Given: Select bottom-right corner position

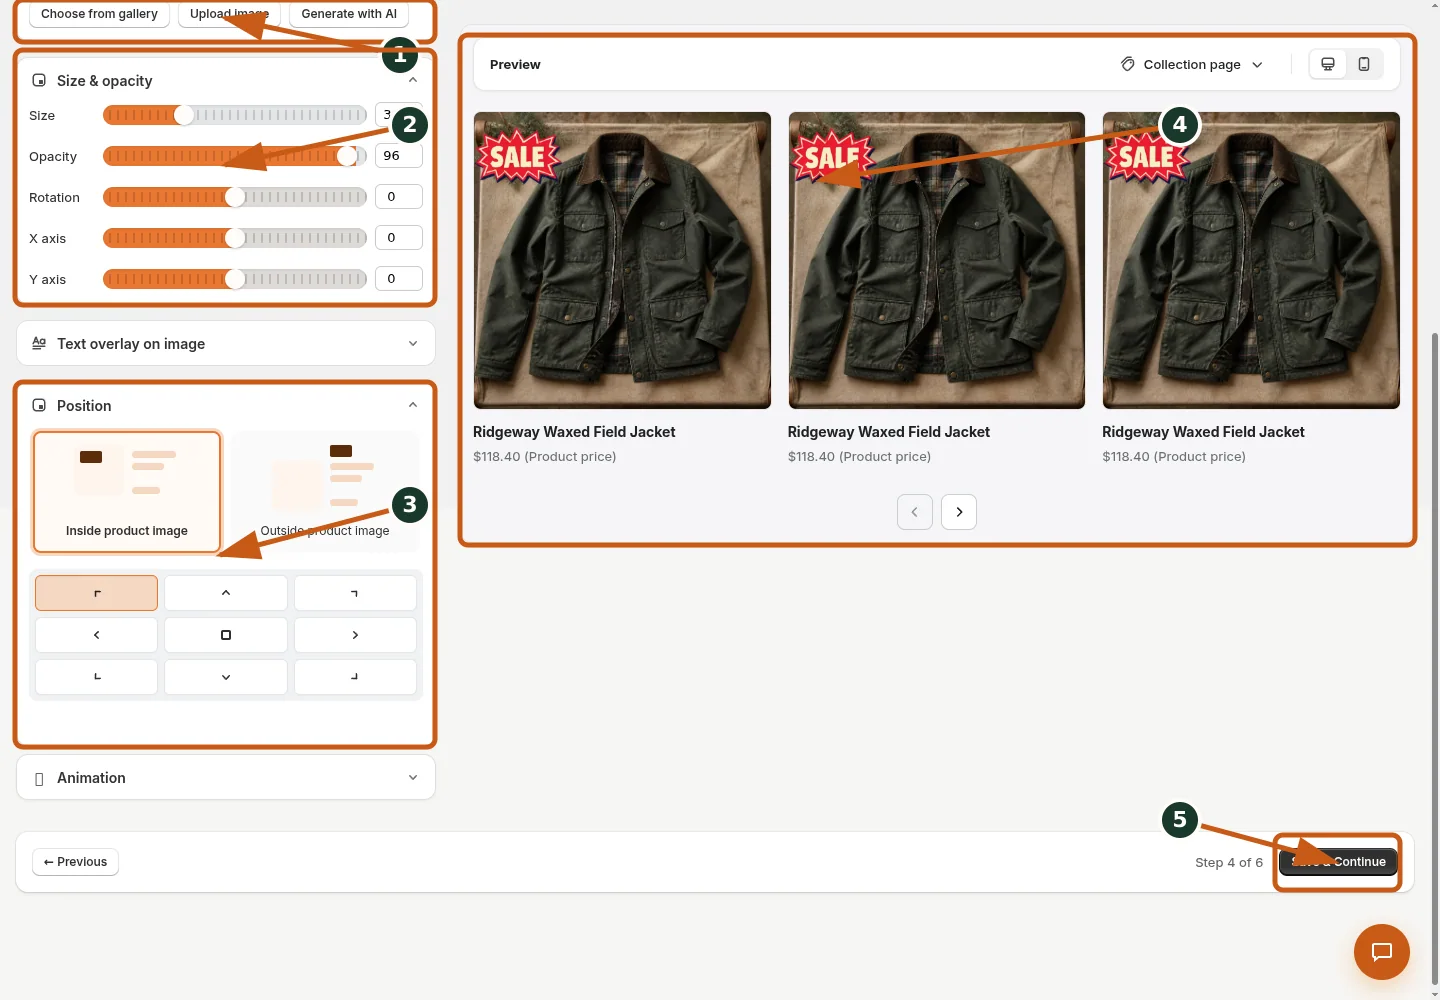Looking at the screenshot, I should tap(355, 677).
